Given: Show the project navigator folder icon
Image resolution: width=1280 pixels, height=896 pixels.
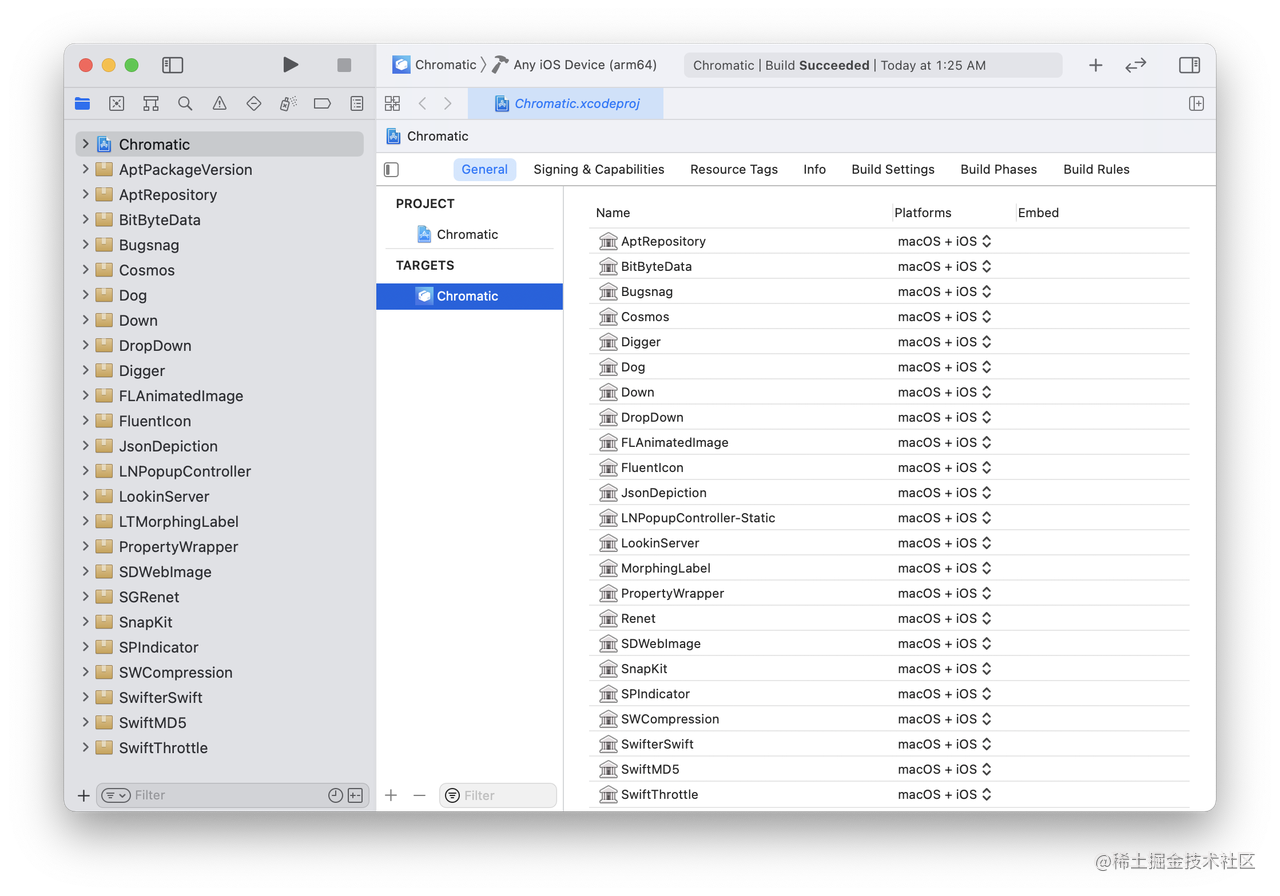Looking at the screenshot, I should [x=83, y=104].
